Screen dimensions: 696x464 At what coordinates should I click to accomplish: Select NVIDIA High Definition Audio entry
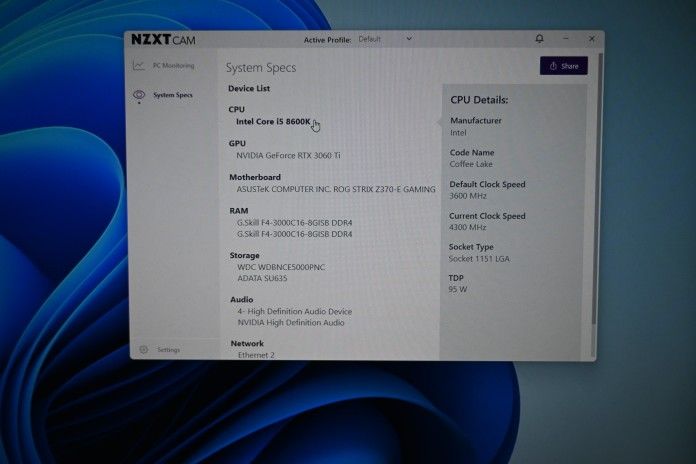point(291,323)
